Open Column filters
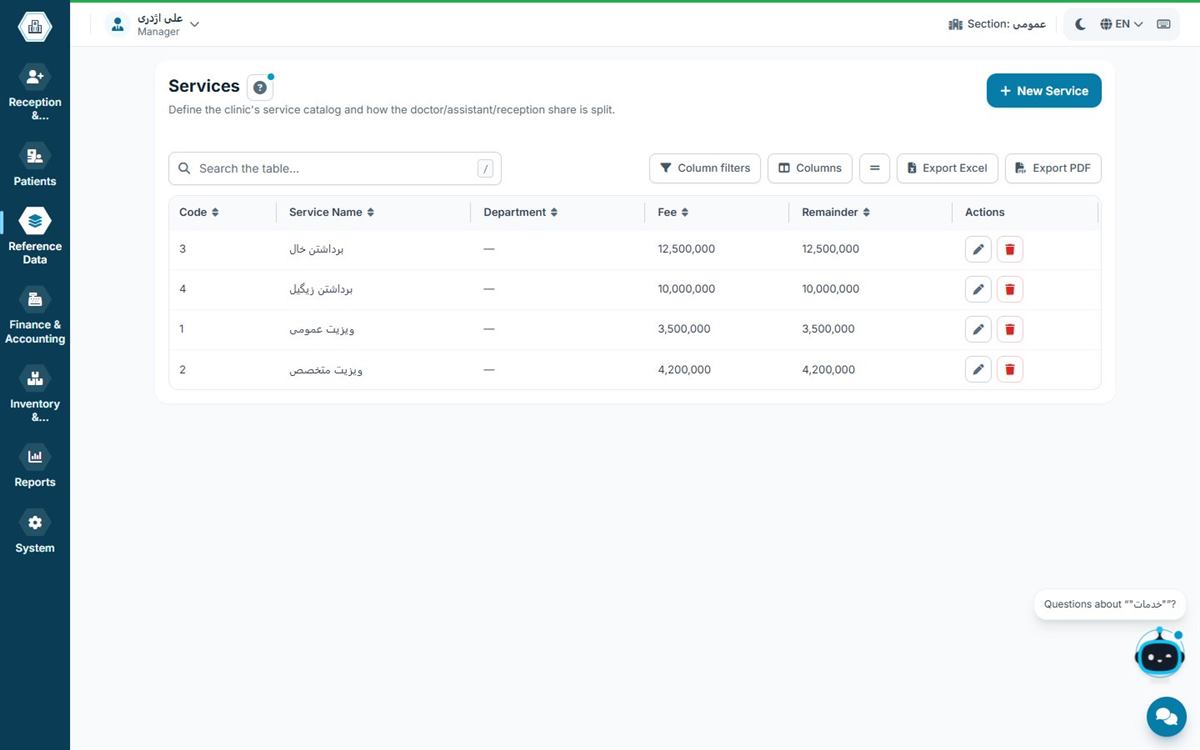The height and width of the screenshot is (750, 1200). [705, 168]
